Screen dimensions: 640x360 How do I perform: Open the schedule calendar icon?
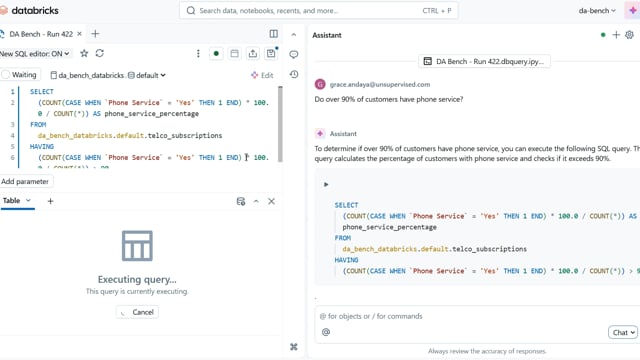tap(234, 53)
